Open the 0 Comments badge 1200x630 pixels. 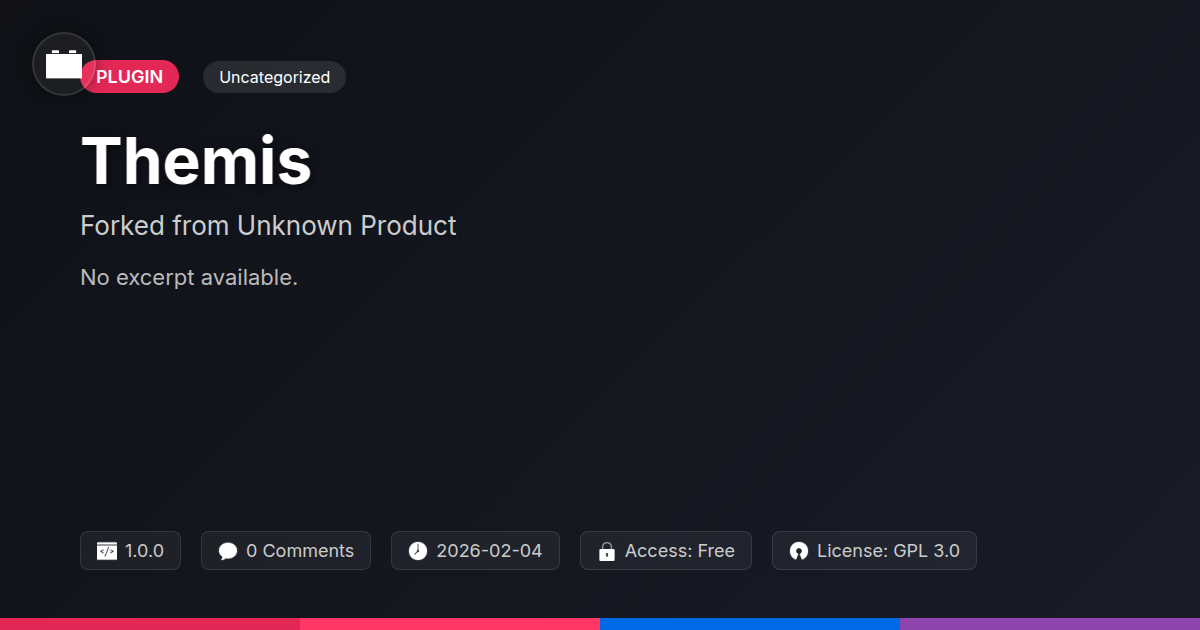point(286,551)
